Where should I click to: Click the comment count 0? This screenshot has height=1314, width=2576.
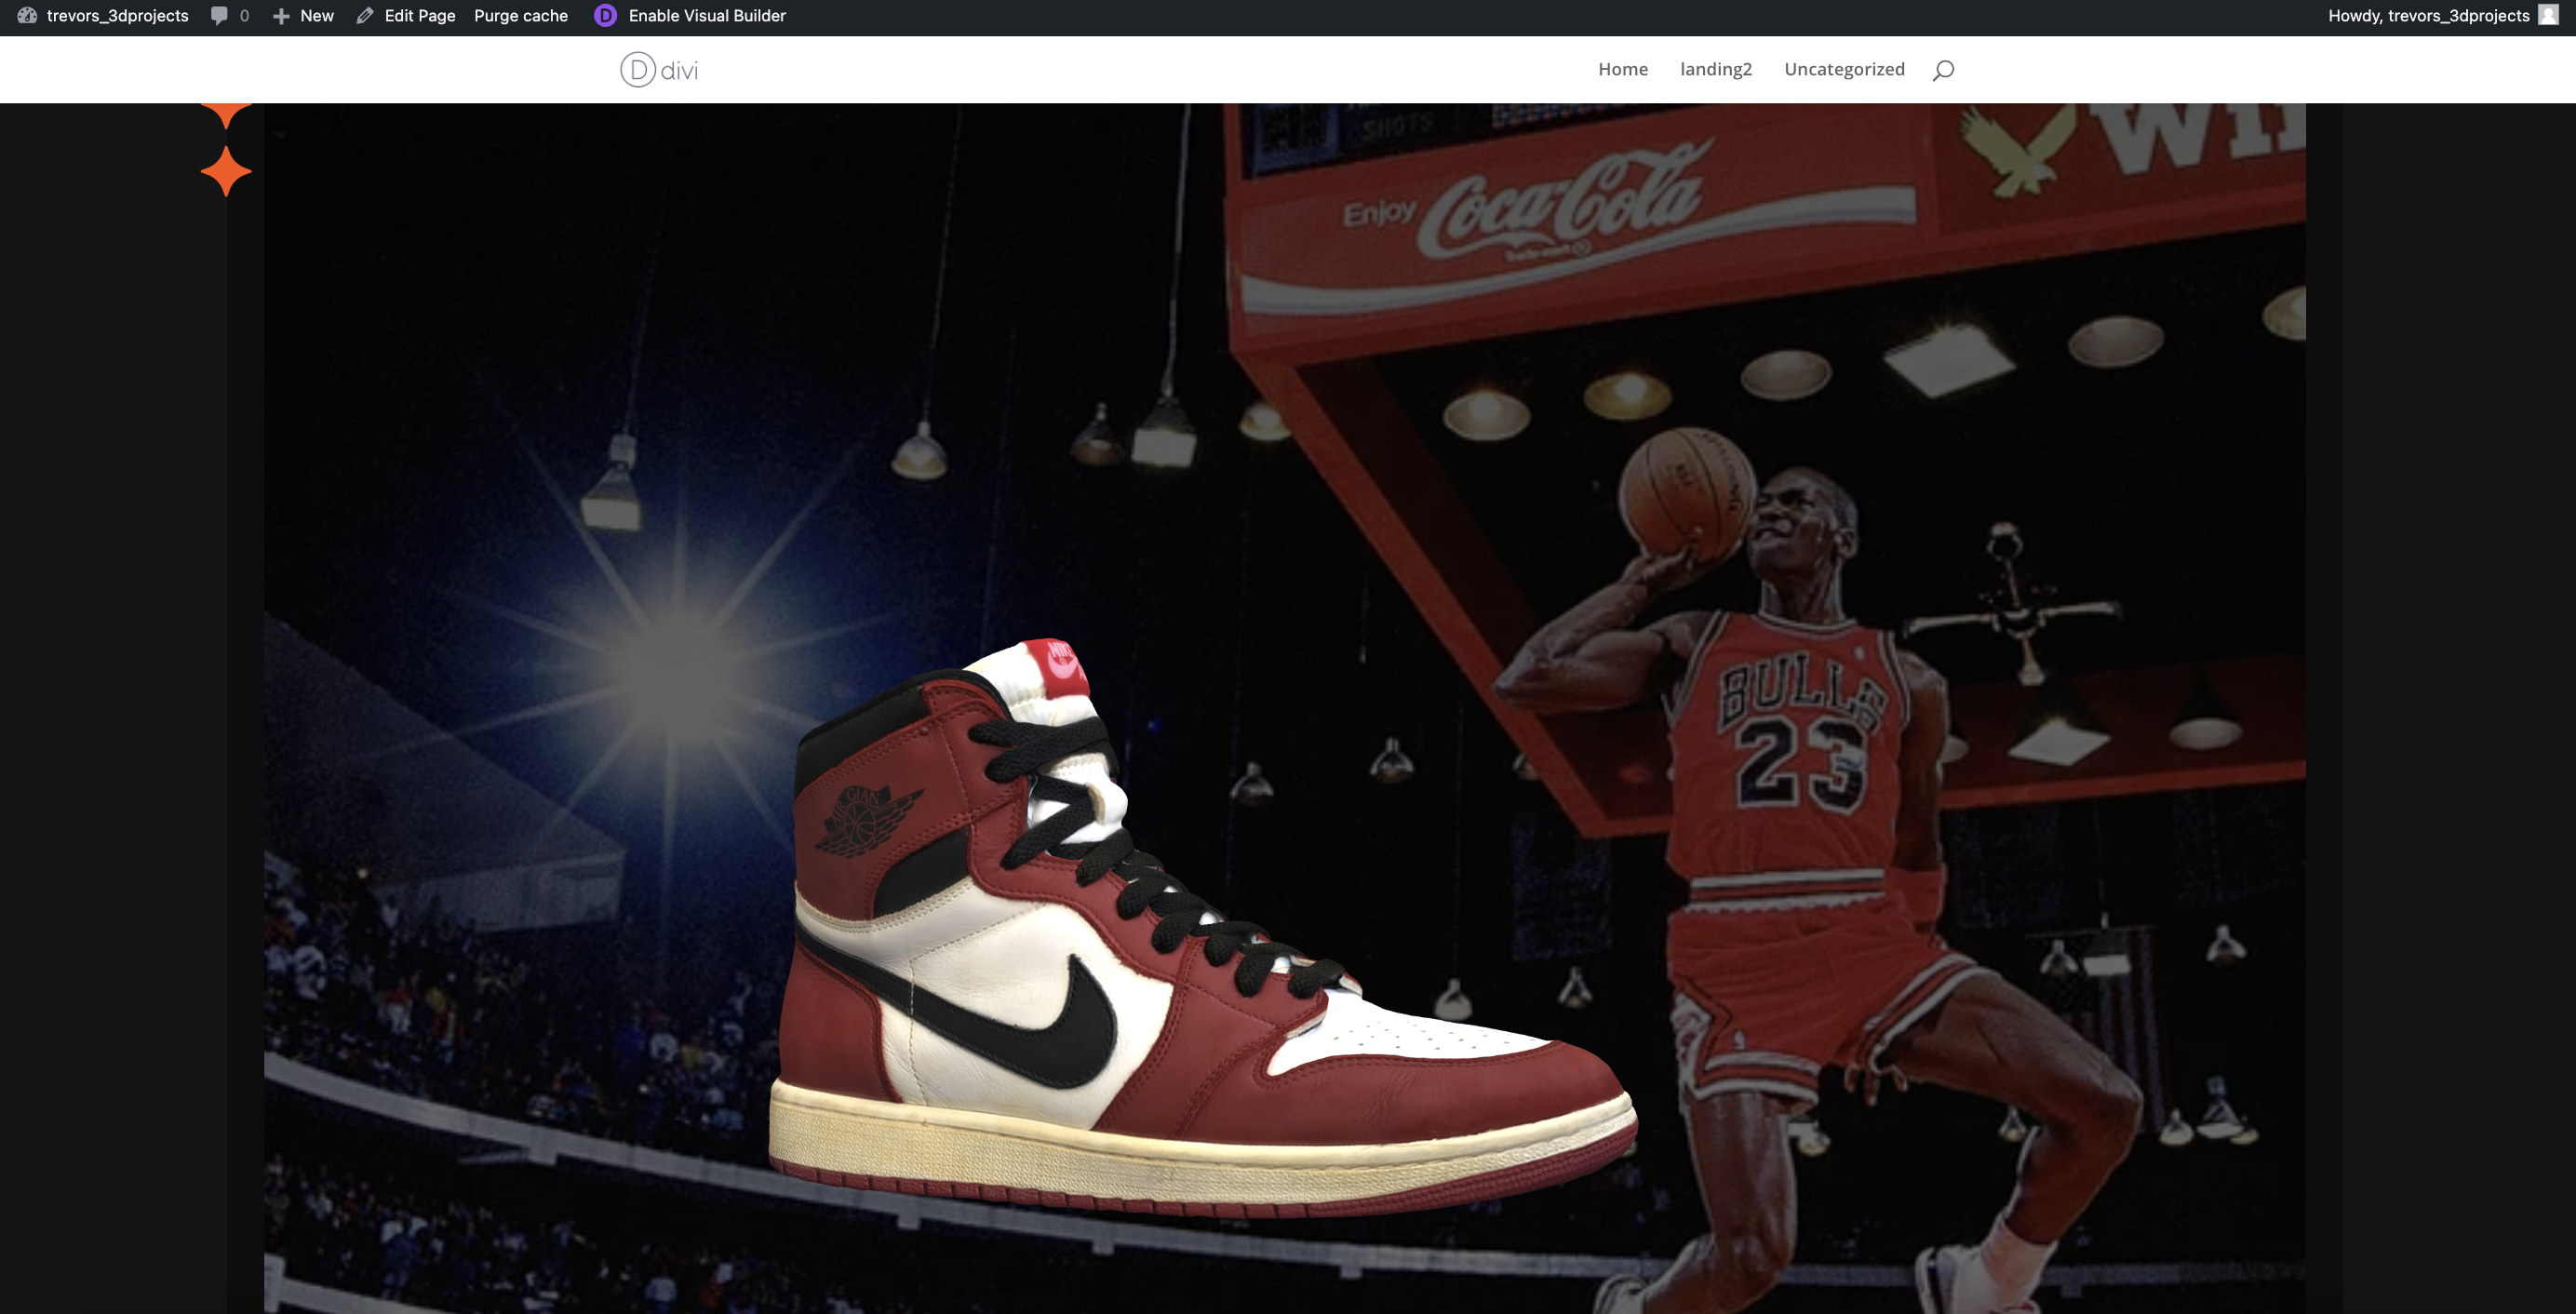tap(244, 16)
